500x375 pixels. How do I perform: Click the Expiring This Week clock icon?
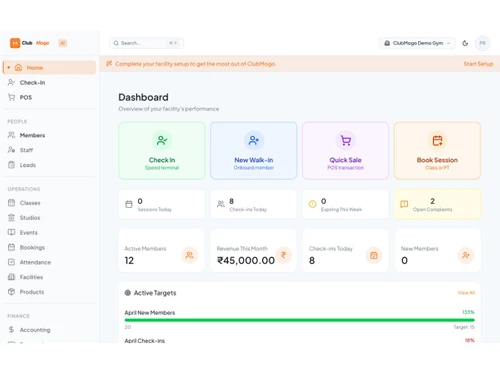pos(312,204)
